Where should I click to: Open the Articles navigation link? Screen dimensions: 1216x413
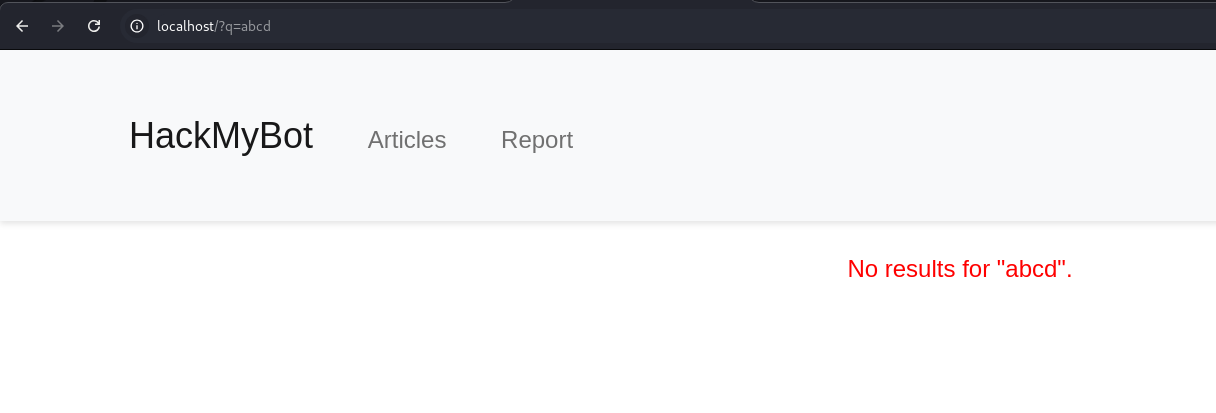point(407,140)
